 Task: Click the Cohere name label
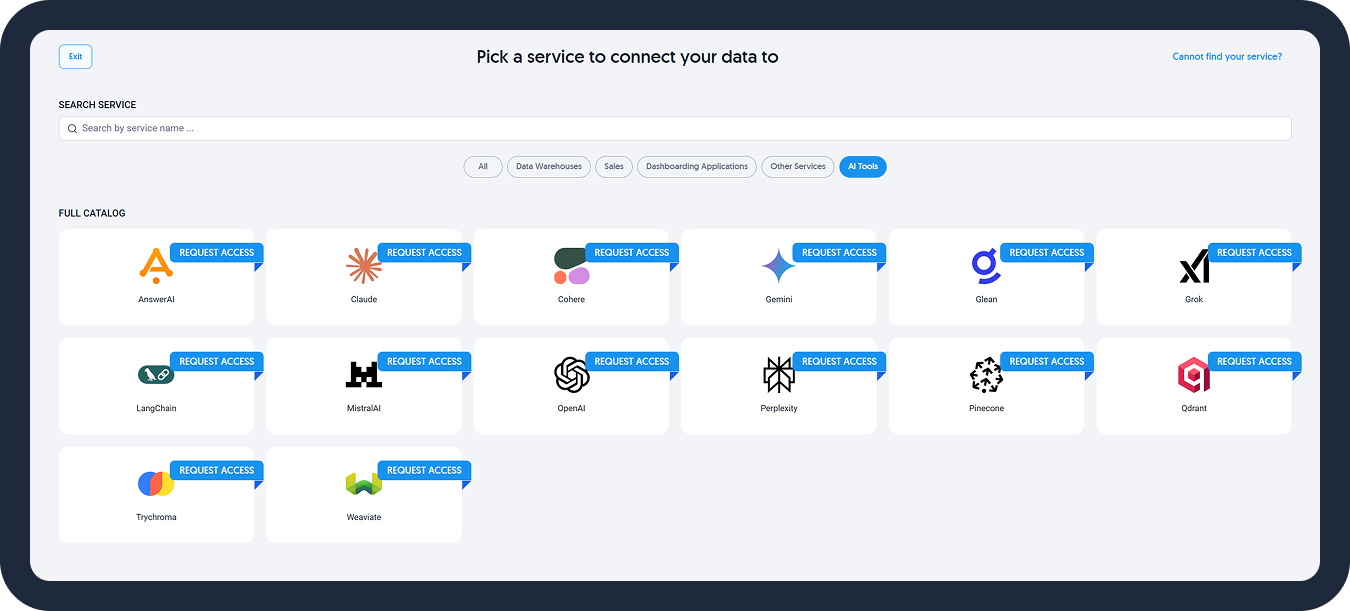click(x=571, y=300)
